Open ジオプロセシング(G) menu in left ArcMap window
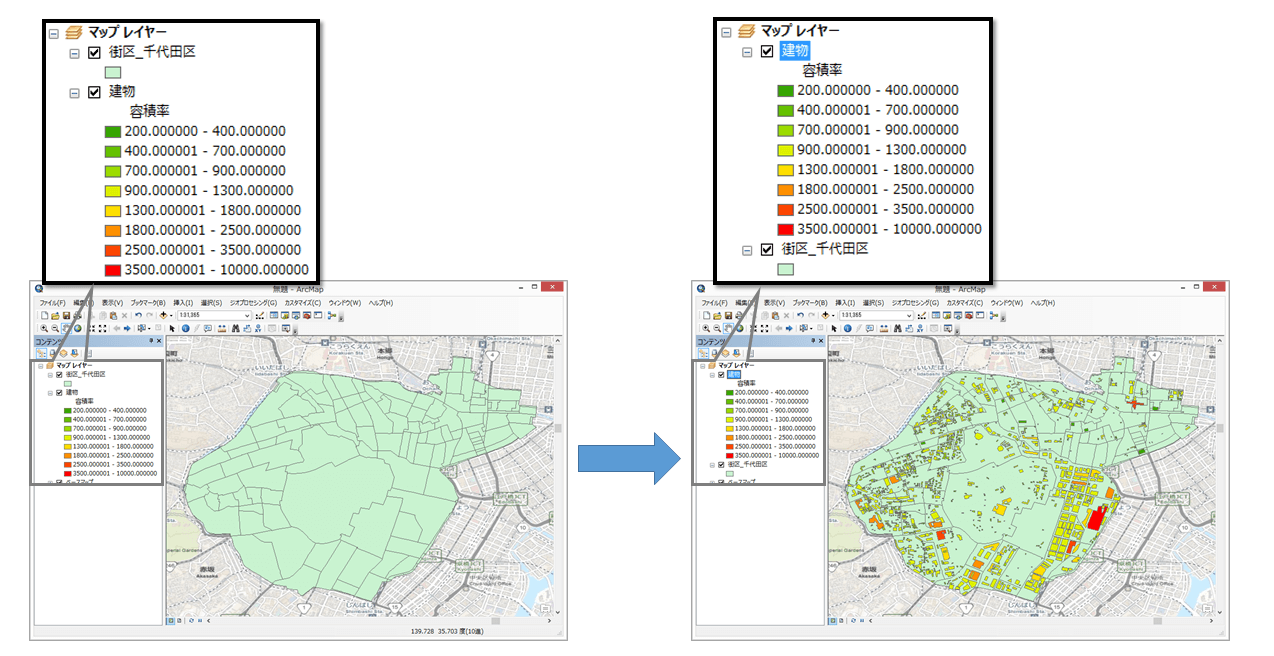The height and width of the screenshot is (656, 1274). [x=254, y=302]
